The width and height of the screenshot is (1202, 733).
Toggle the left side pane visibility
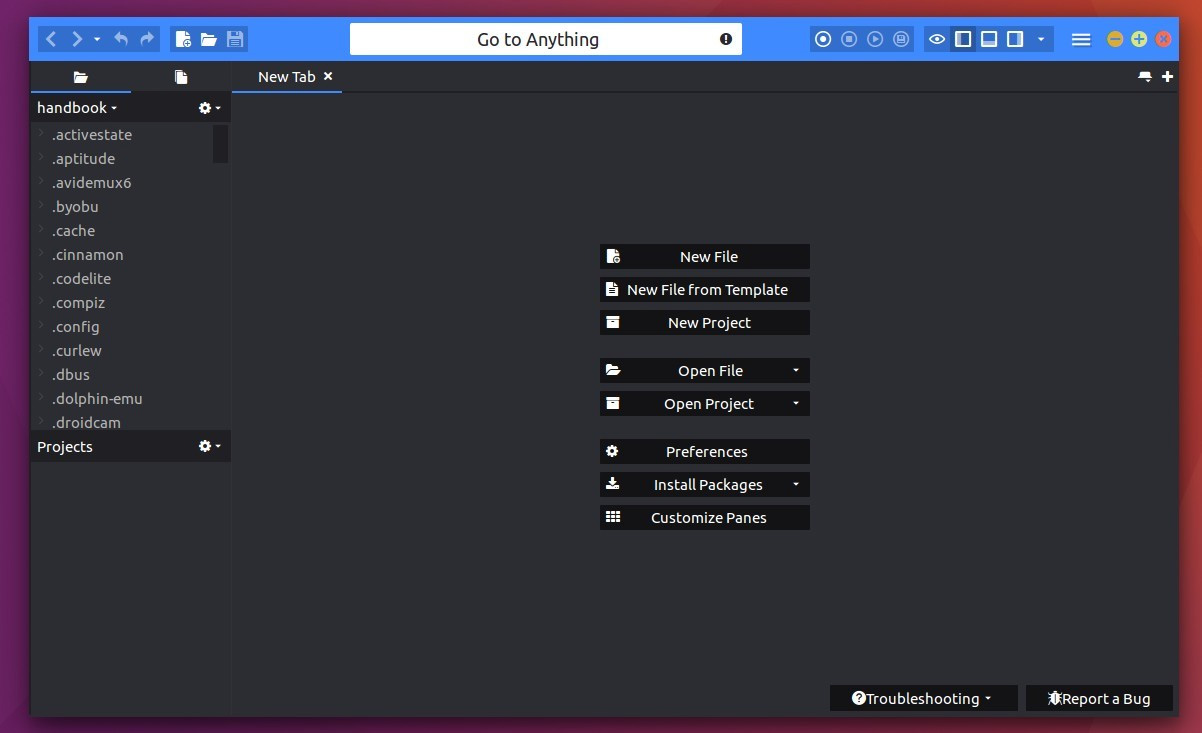coord(963,39)
